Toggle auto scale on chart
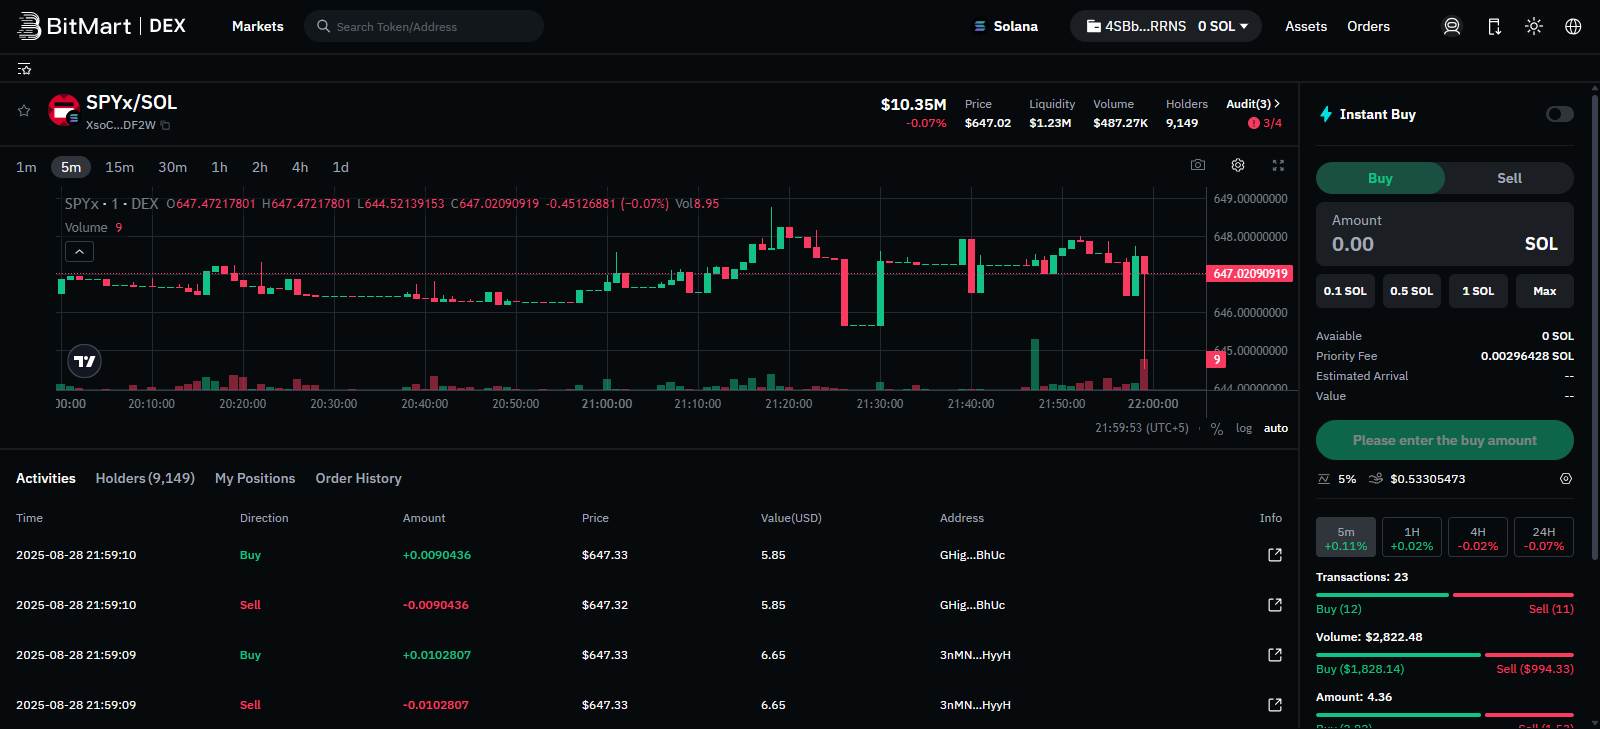 [1276, 428]
